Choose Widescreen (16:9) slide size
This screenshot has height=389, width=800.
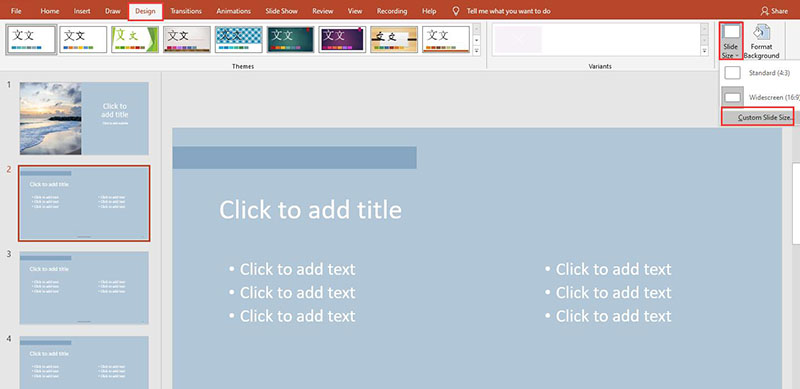pos(760,97)
